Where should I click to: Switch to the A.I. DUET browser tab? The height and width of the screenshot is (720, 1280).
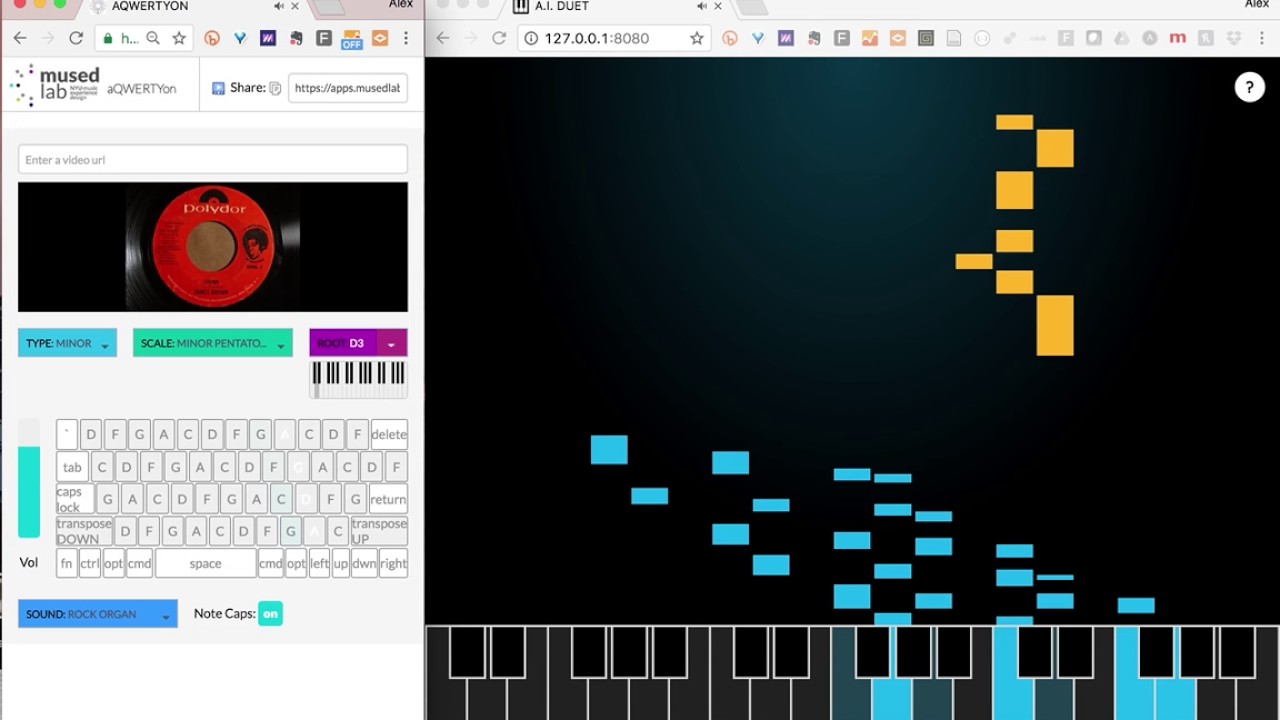point(617,7)
